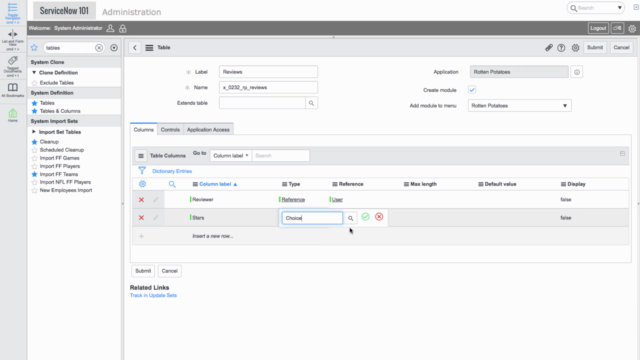Open Go to Column label dropdown
Screen dimensions: 640x360
(231, 156)
